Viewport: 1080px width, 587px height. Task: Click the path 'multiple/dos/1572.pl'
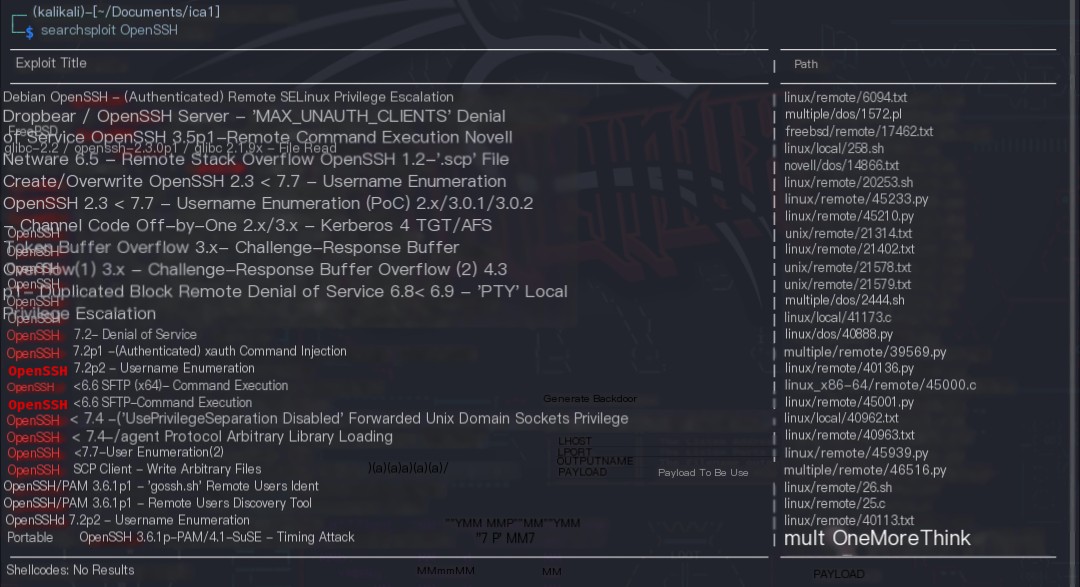click(x=843, y=114)
